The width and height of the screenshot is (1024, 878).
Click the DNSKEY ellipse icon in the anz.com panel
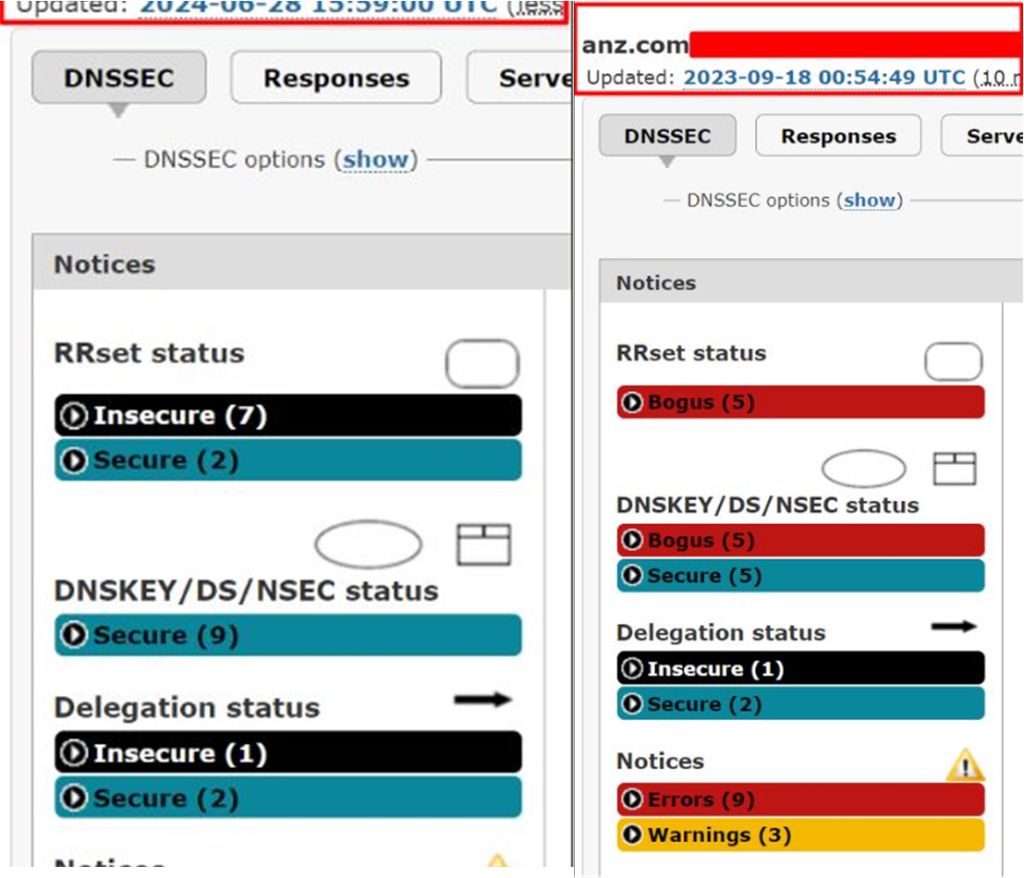[863, 469]
